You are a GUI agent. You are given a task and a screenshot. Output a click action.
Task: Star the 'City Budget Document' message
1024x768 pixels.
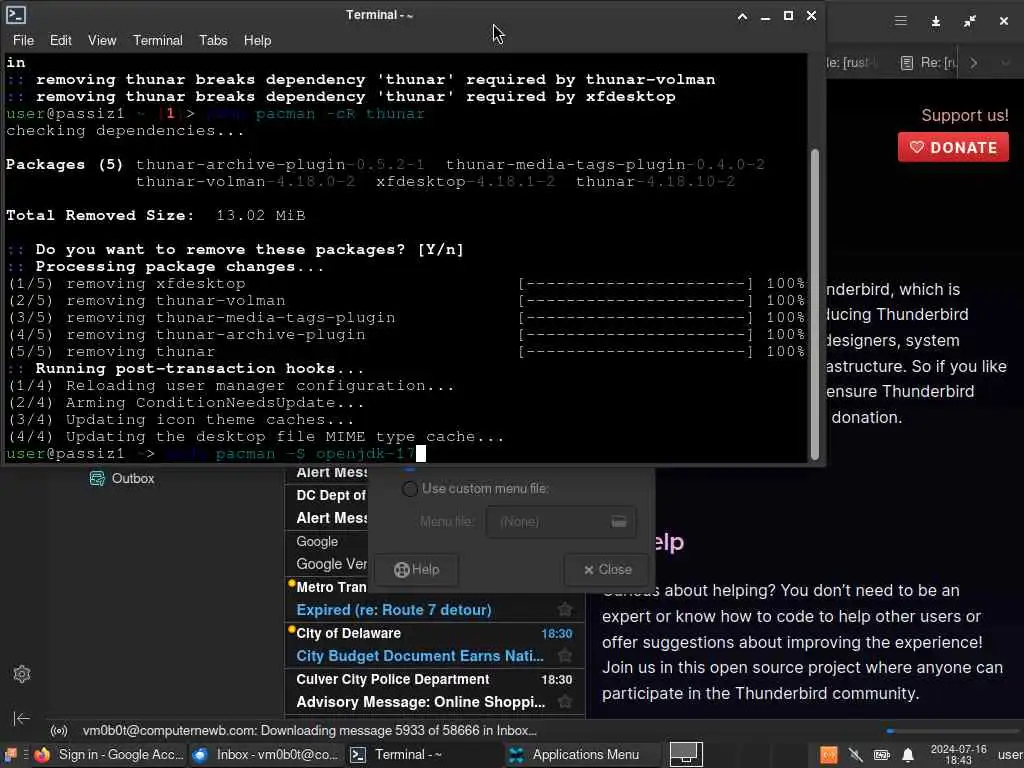(x=565, y=656)
